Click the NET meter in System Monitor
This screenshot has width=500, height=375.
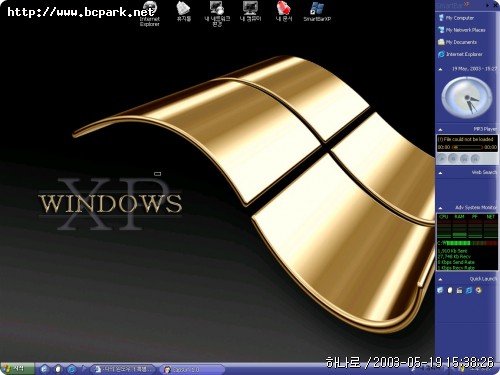click(x=490, y=227)
